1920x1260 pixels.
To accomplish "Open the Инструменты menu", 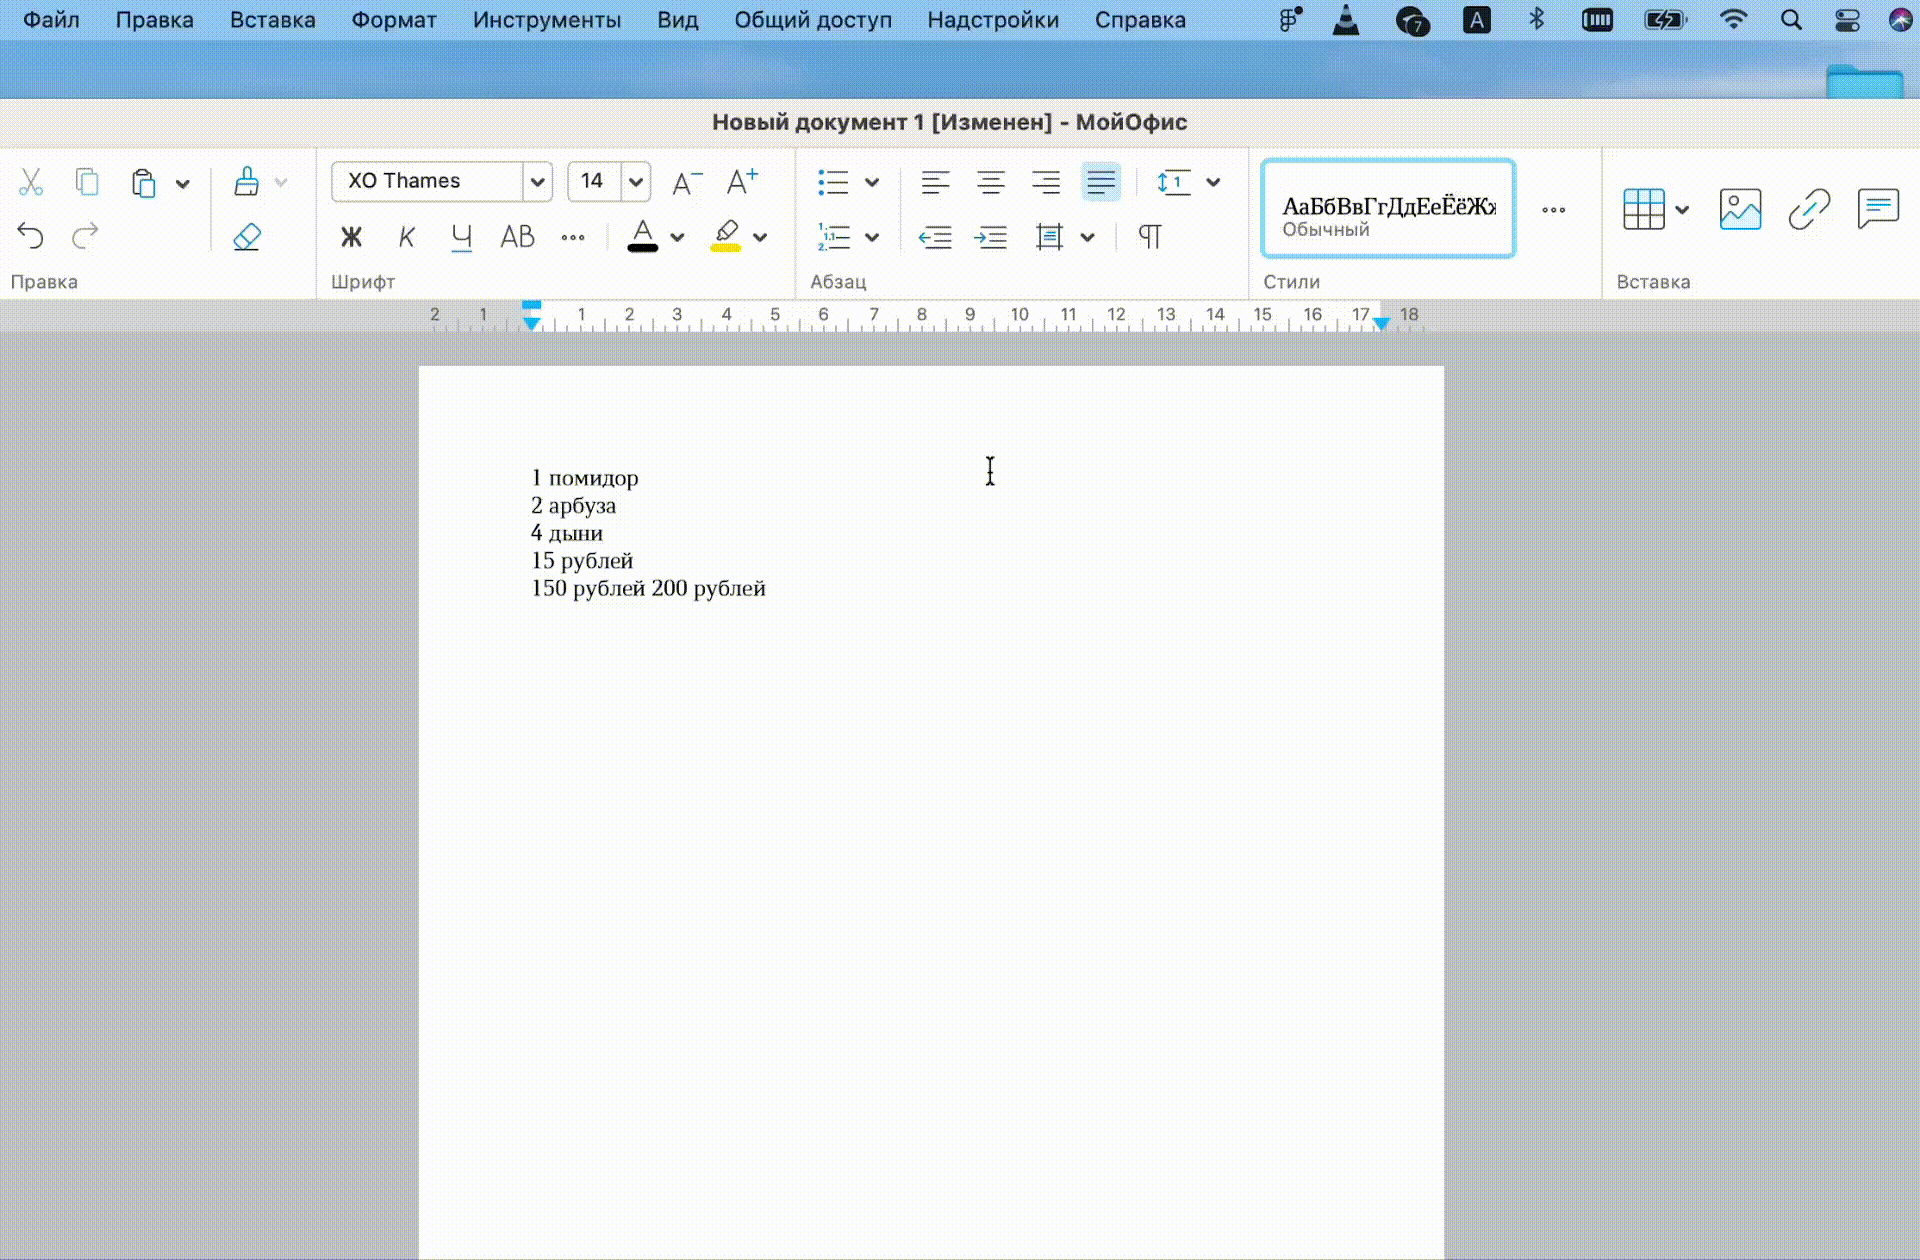I will coord(546,20).
